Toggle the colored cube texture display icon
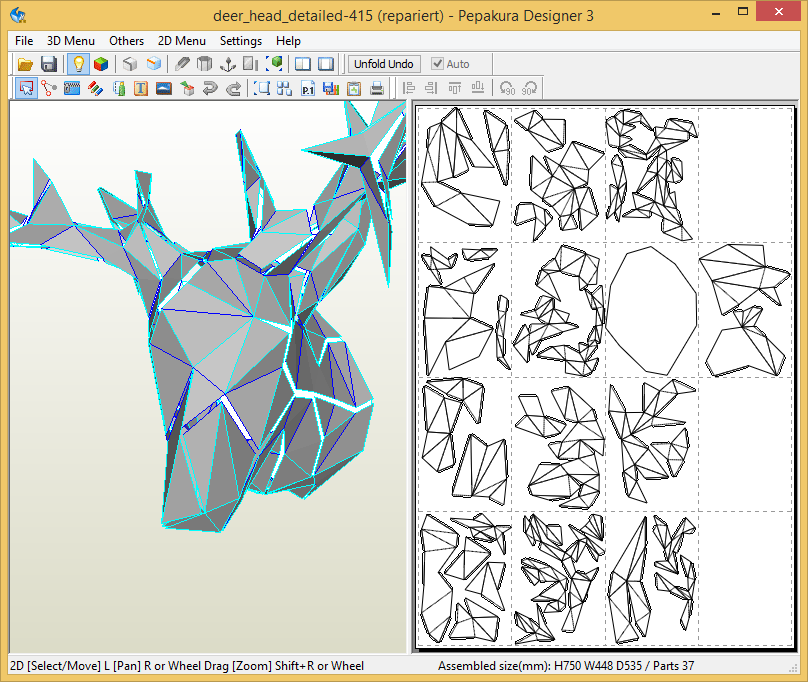Viewport: 808px width, 682px height. (x=100, y=64)
